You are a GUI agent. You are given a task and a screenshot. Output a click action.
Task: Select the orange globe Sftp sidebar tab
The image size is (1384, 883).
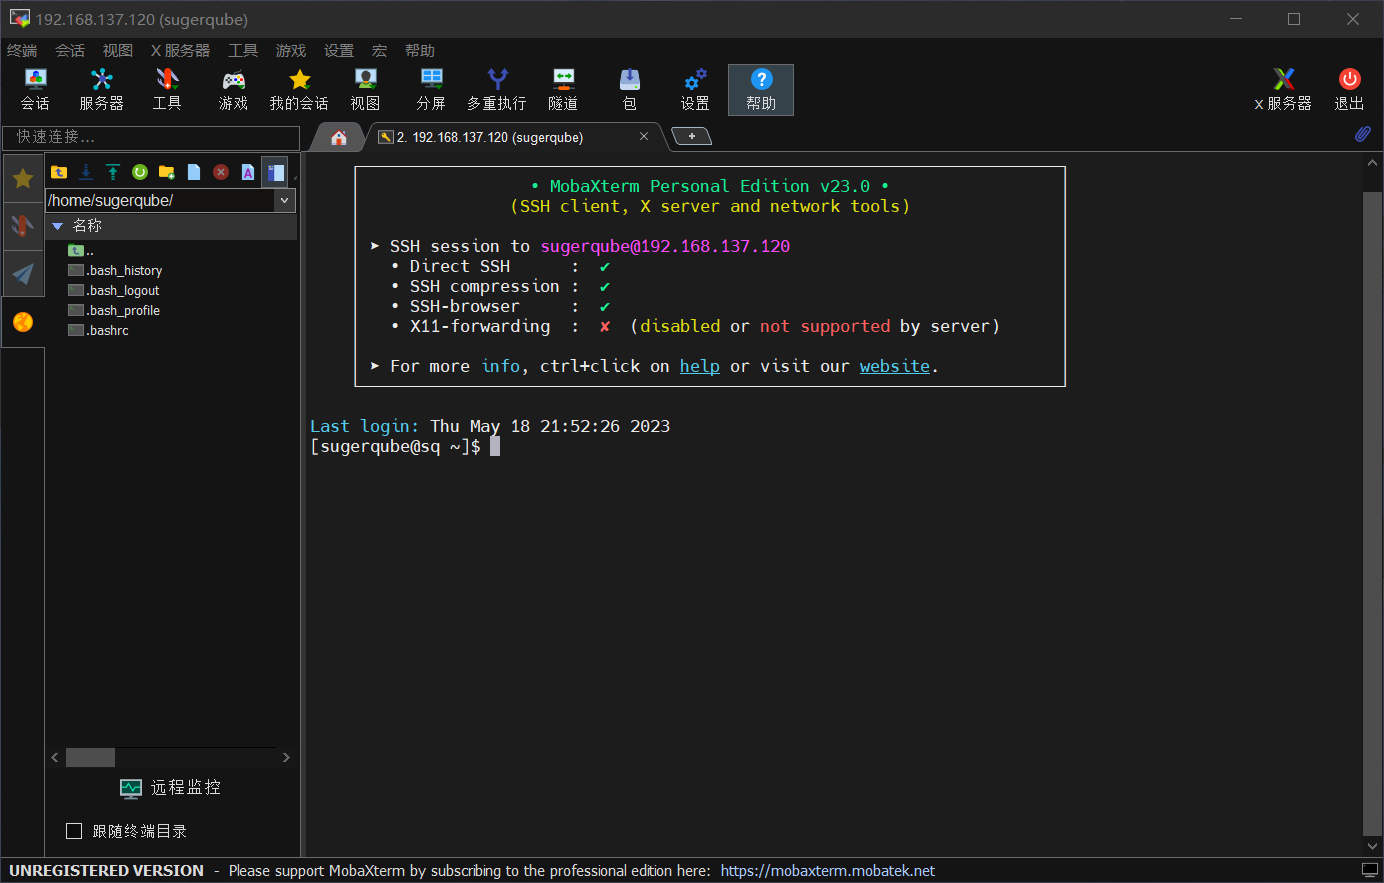[23, 321]
